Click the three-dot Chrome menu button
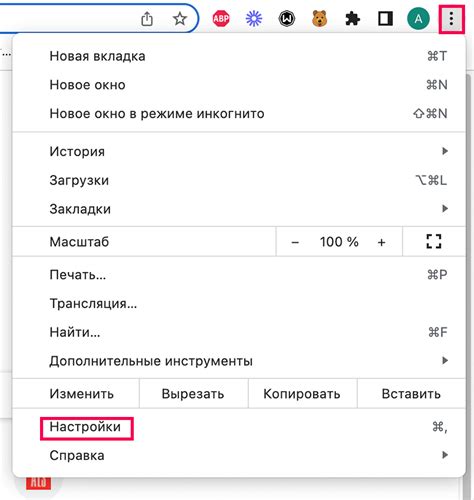 [451, 19]
